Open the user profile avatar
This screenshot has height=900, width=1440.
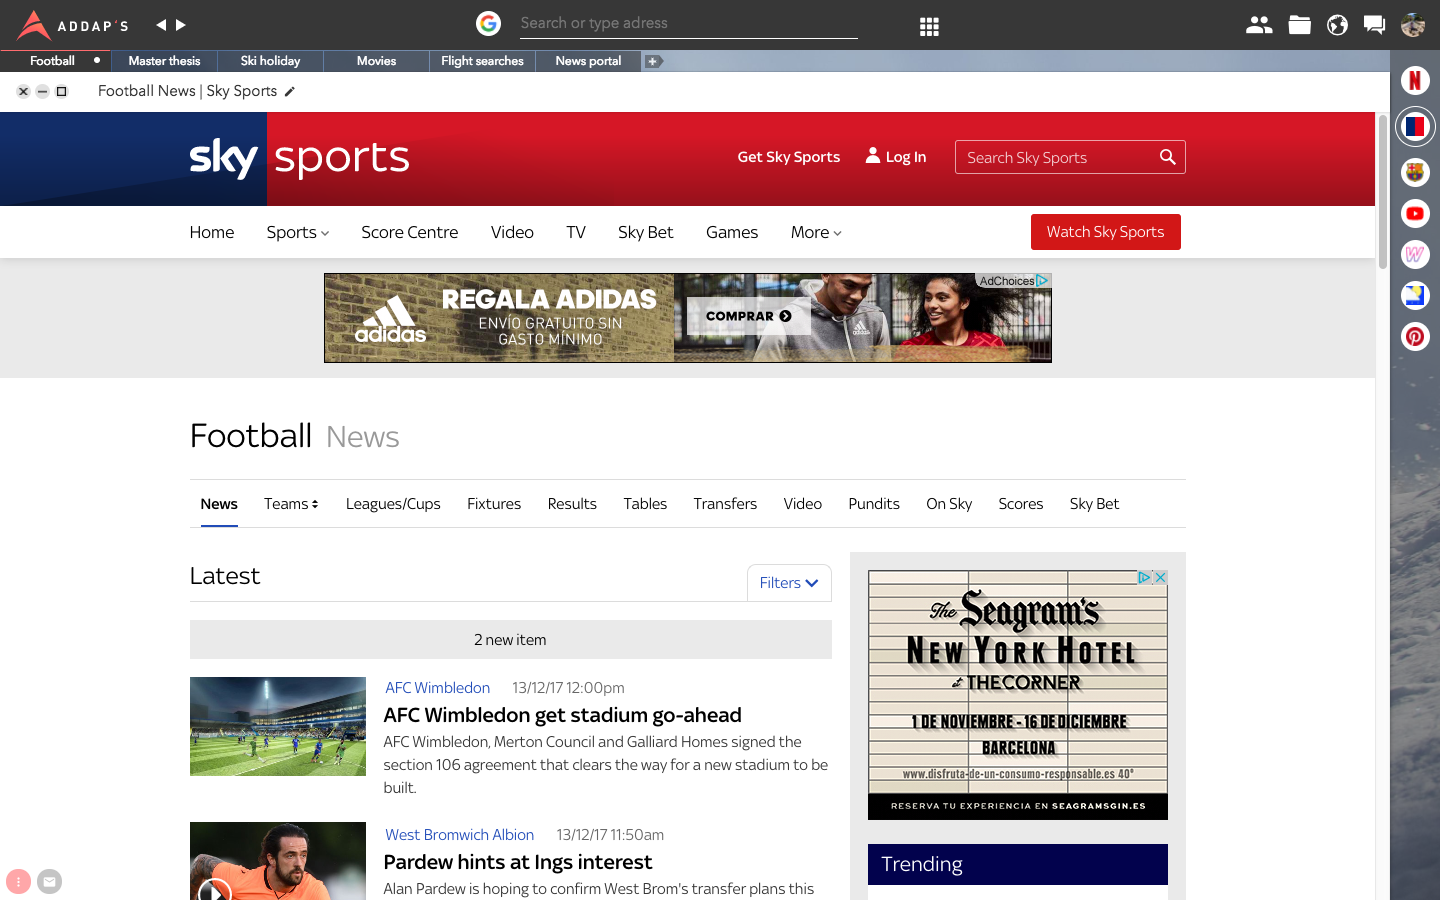(1413, 25)
